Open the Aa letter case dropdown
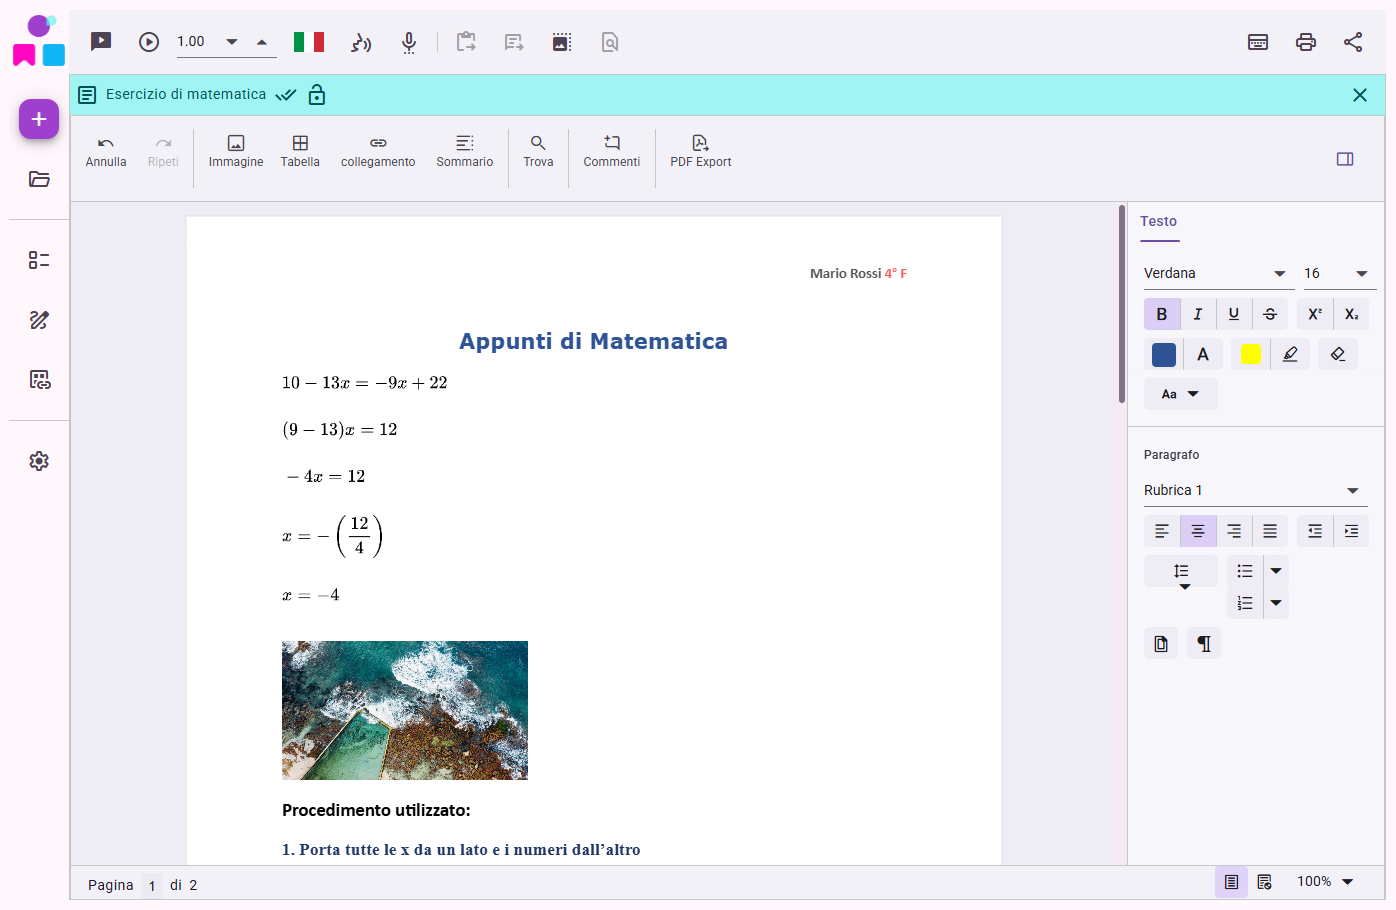The height and width of the screenshot is (910, 1396). coord(1181,394)
